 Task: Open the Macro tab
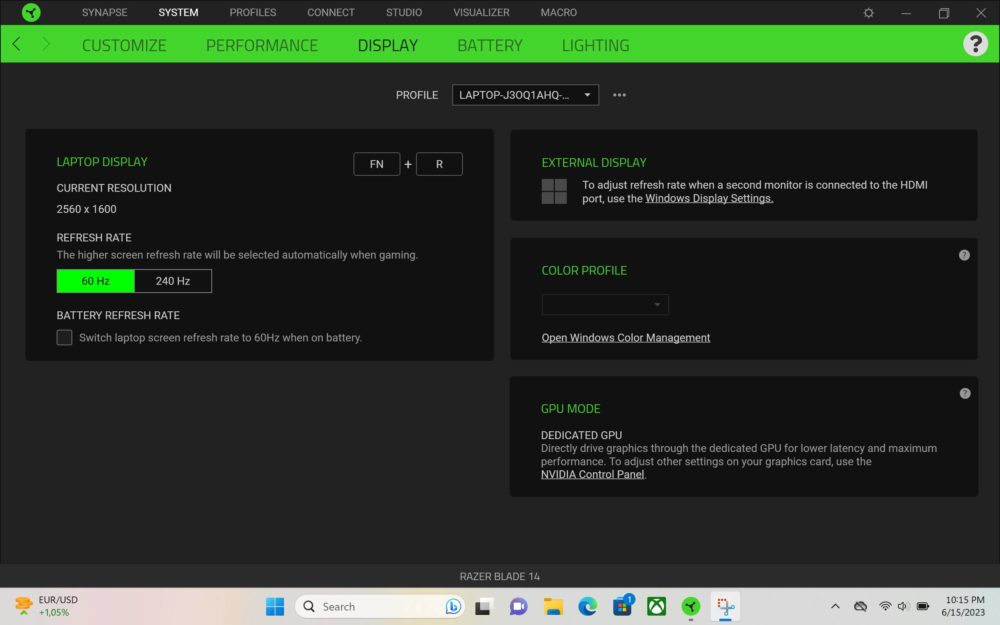coord(559,12)
